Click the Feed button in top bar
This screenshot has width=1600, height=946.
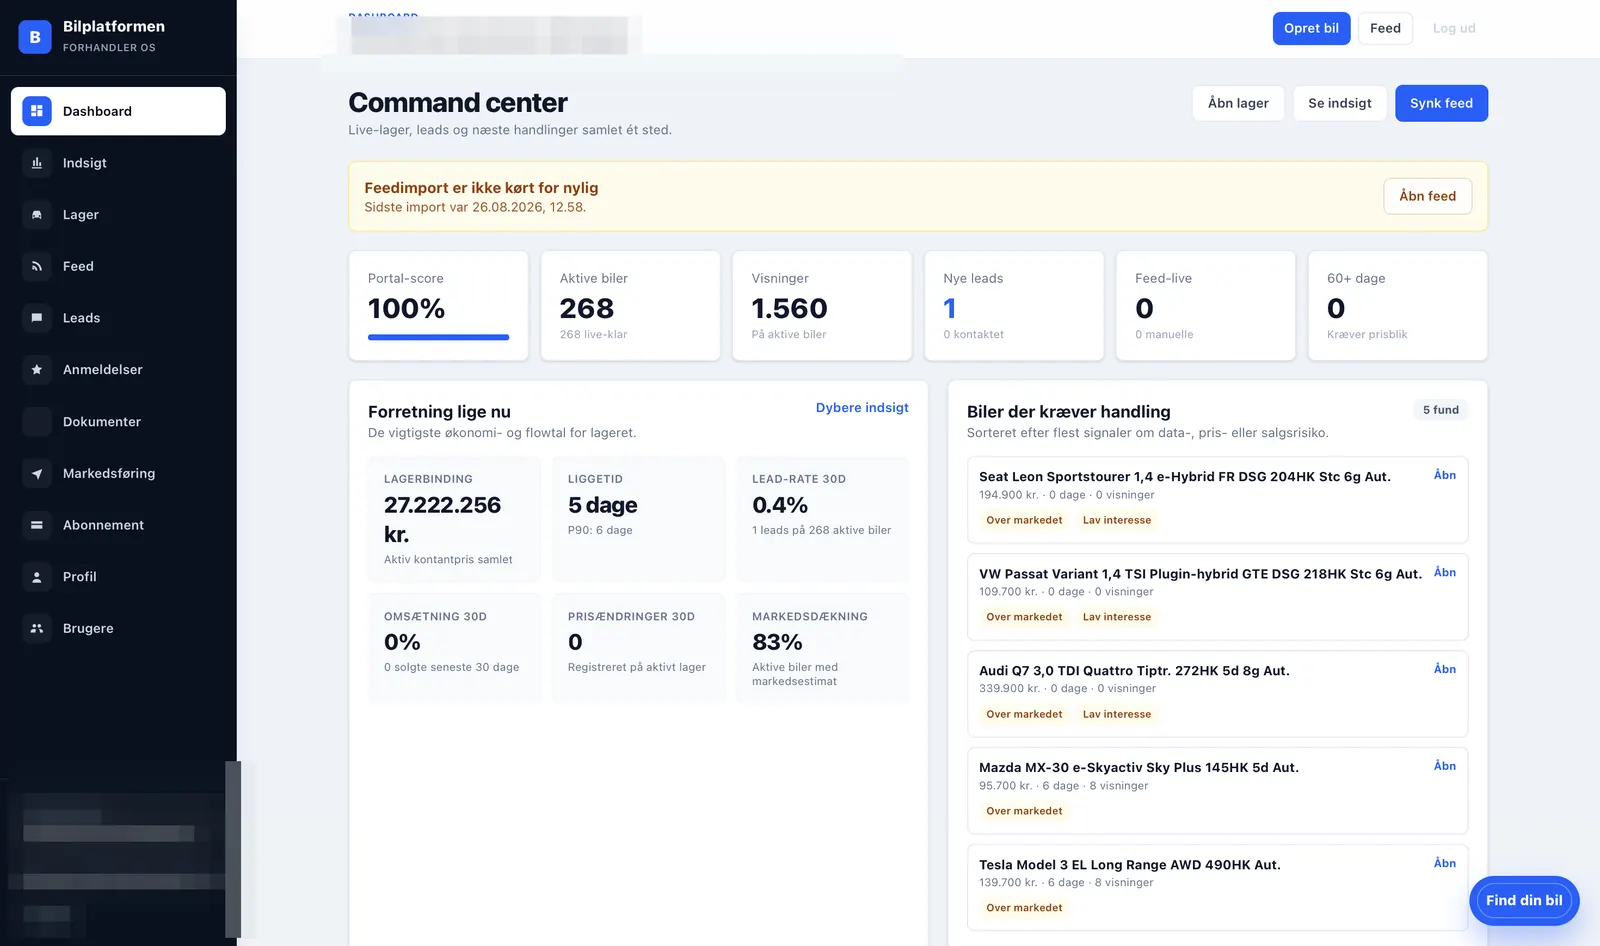coord(1385,28)
